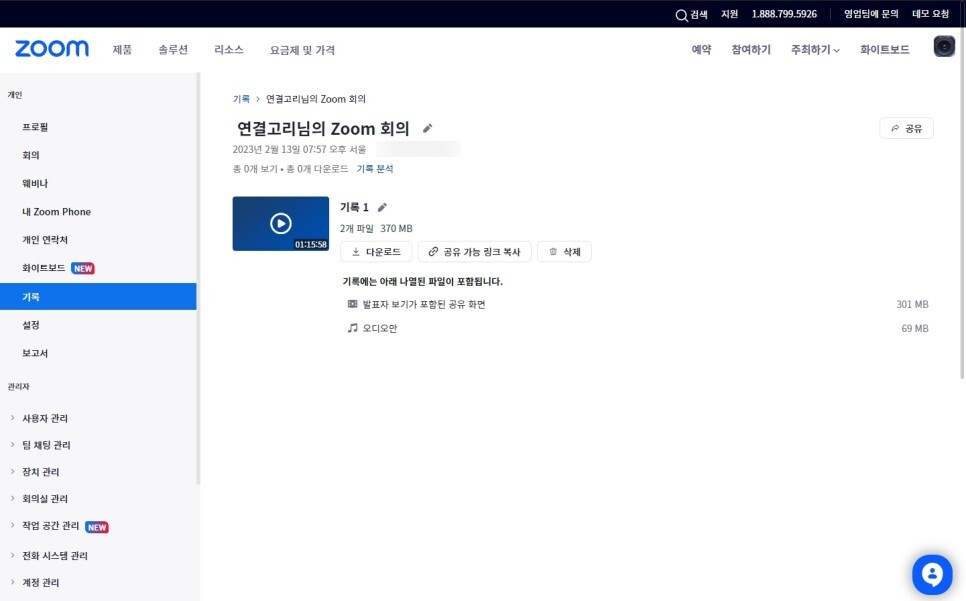This screenshot has width=966, height=601.
Task: Open the 솔루션 menu
Action: [x=173, y=50]
